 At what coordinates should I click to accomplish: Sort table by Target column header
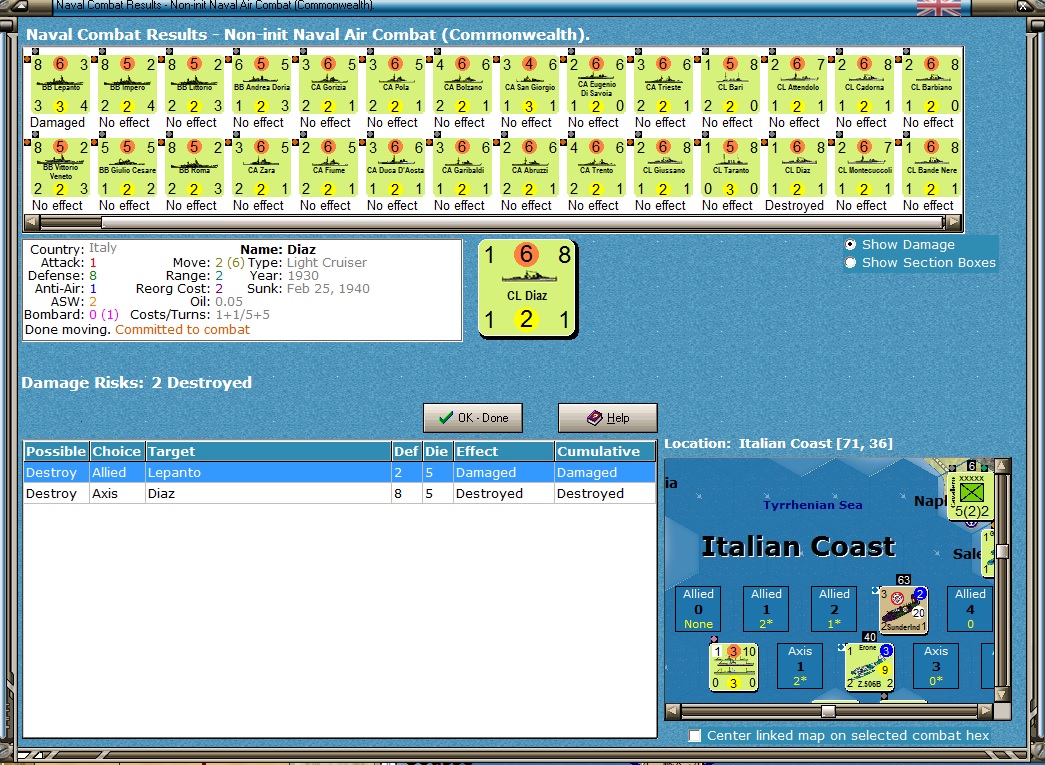[x=268, y=451]
